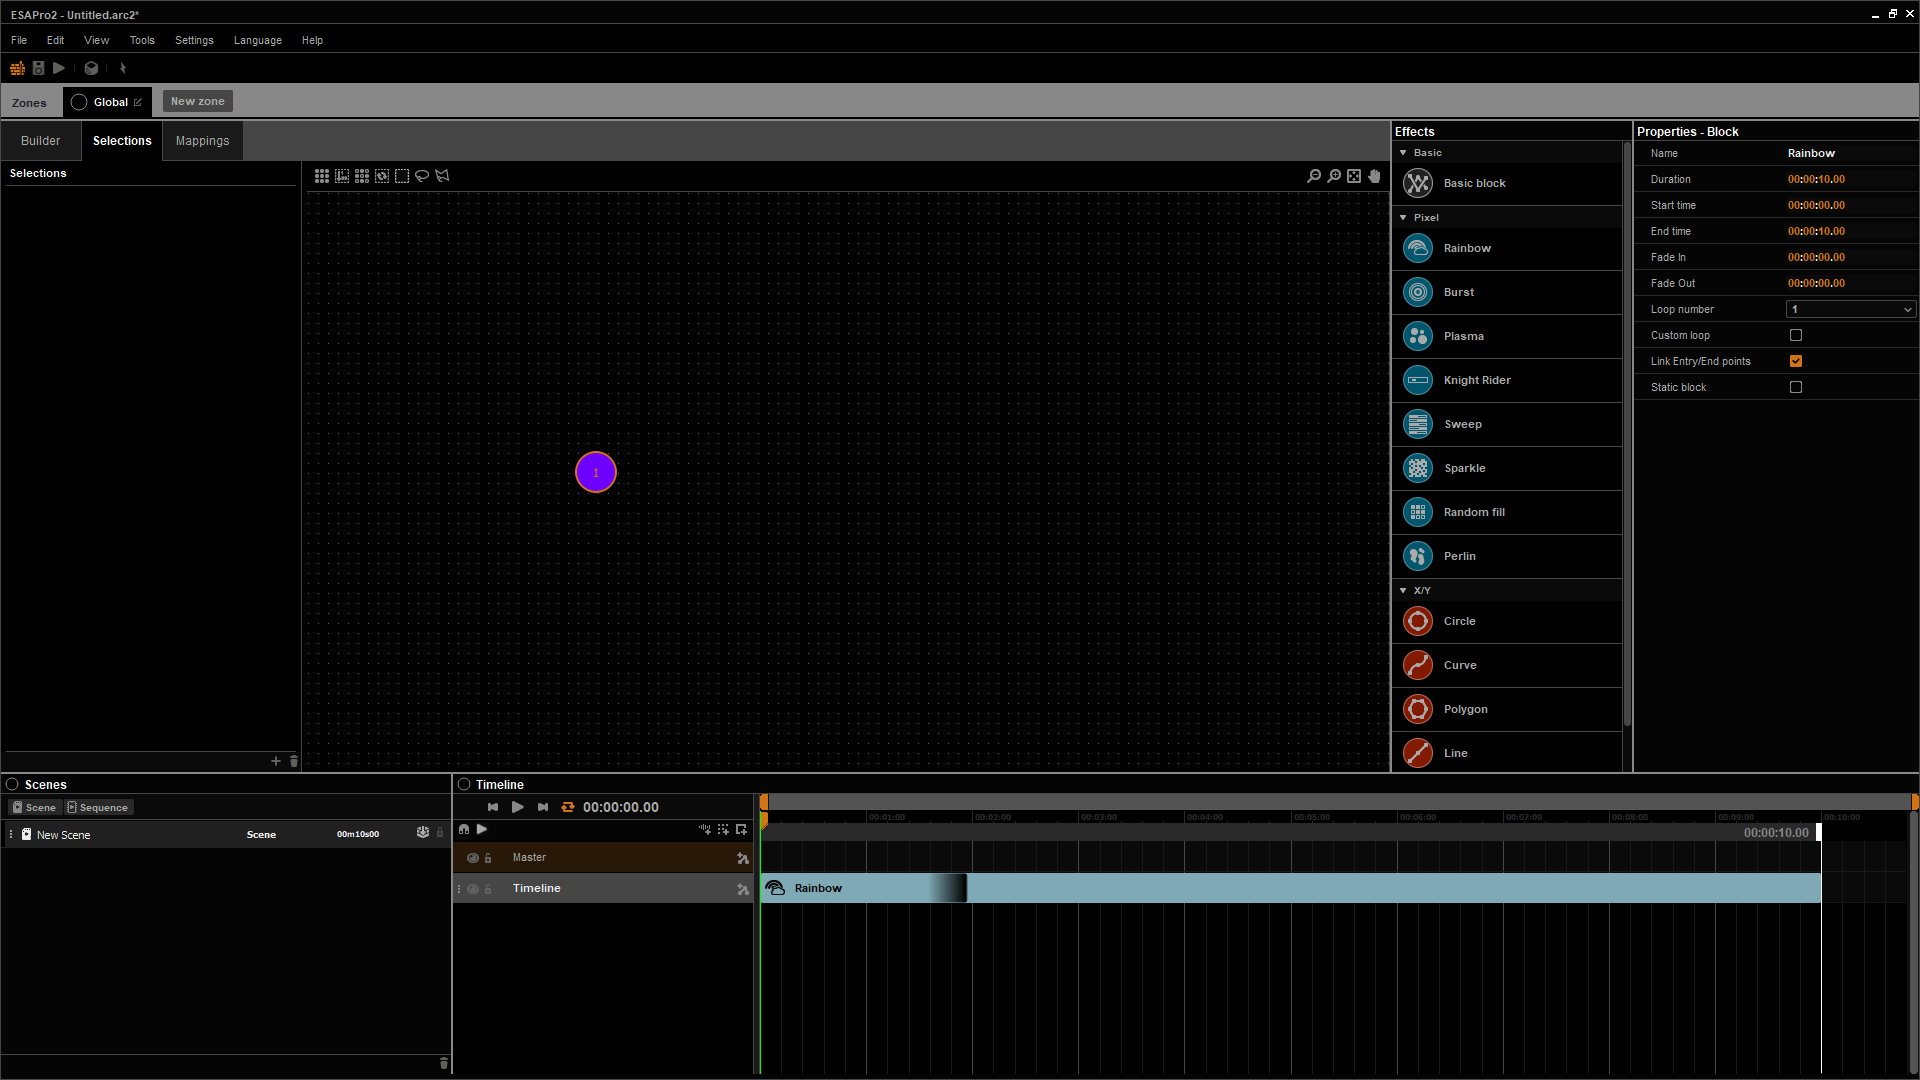Click the zoom in magnifier icon
The width and height of the screenshot is (1920, 1080).
(x=1334, y=176)
